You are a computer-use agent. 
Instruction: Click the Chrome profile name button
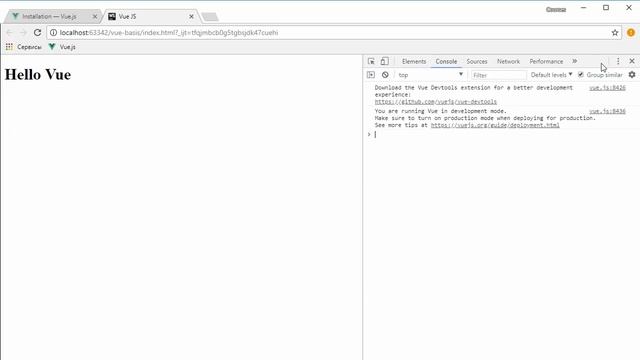click(556, 9)
